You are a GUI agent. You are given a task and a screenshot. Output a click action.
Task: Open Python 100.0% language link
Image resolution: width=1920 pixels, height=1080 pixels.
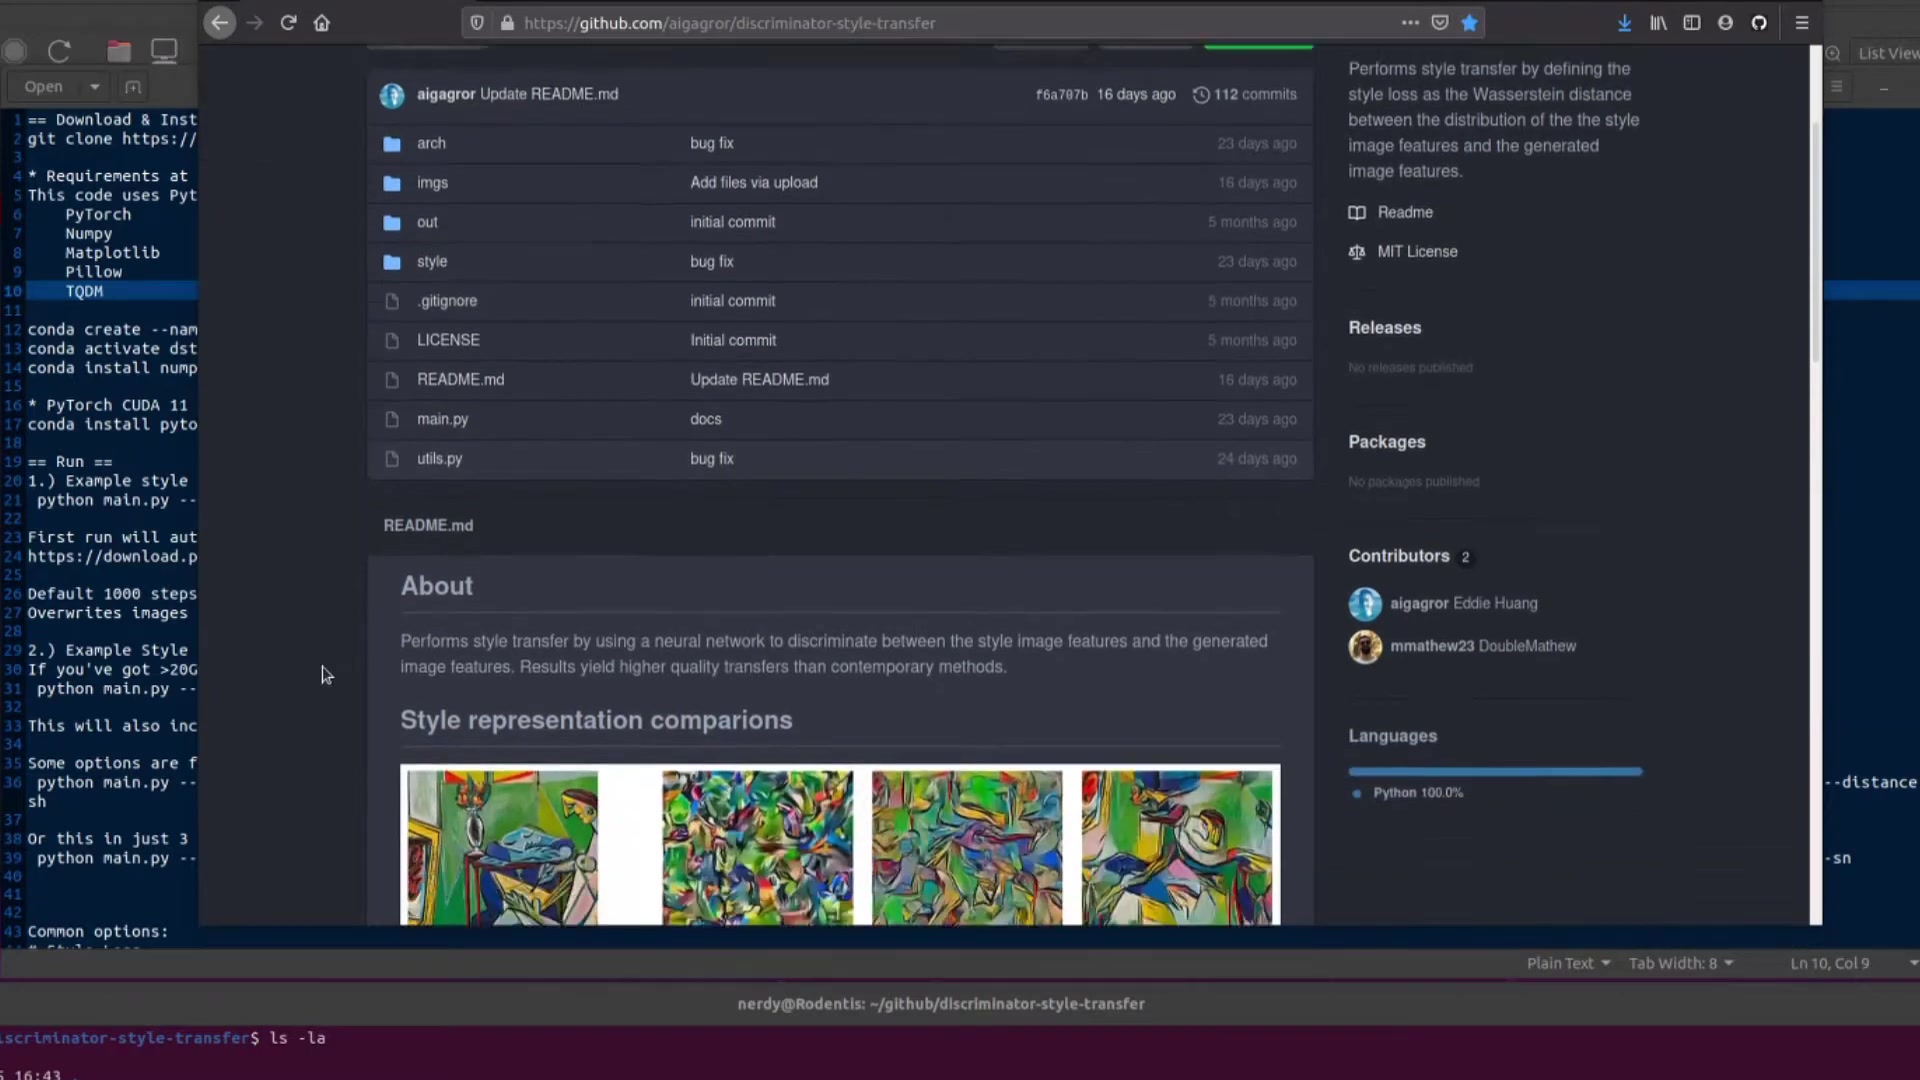point(1417,793)
